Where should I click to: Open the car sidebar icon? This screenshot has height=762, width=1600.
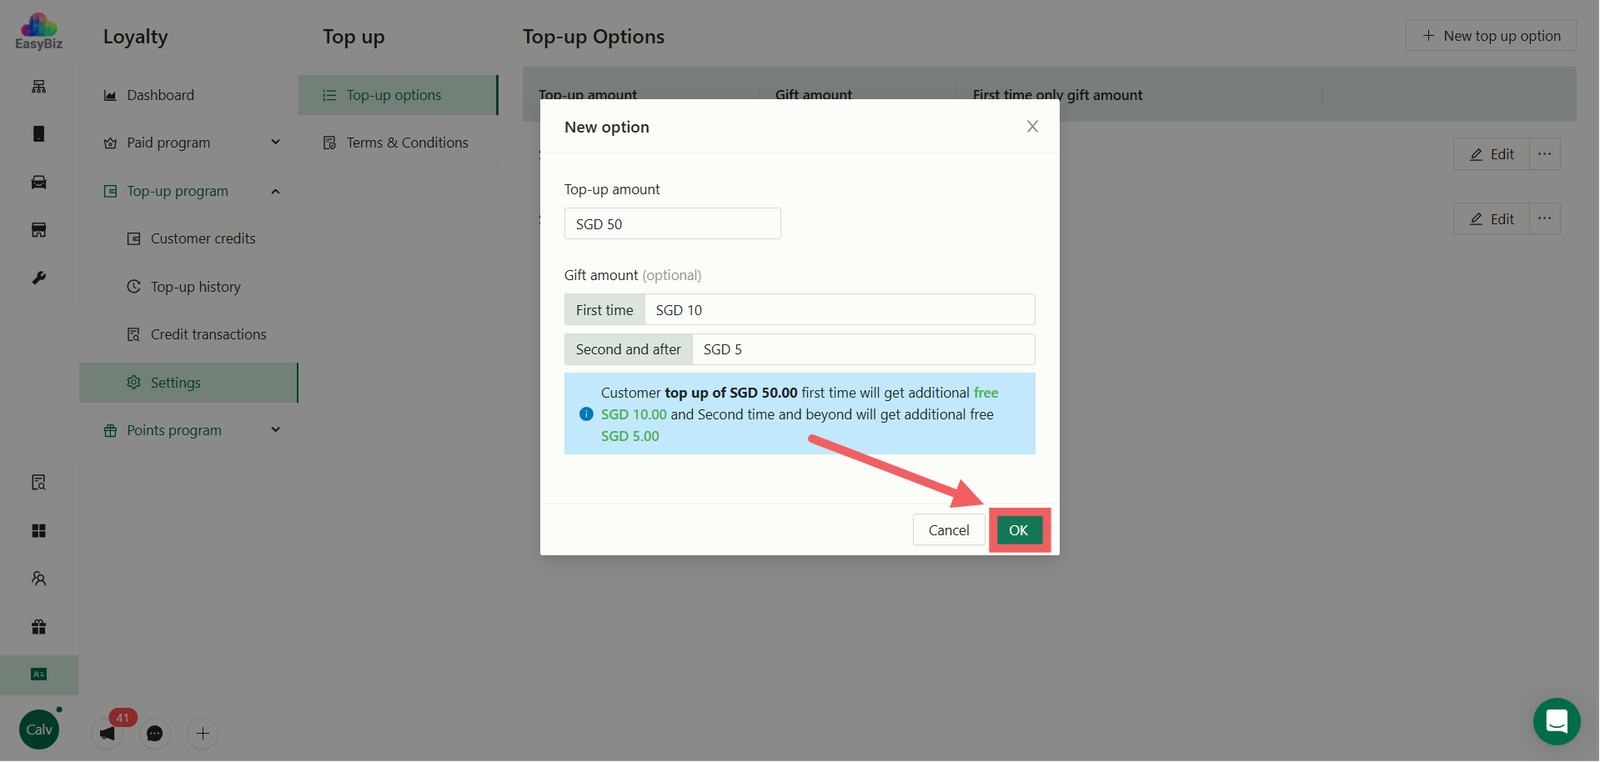tap(39, 182)
